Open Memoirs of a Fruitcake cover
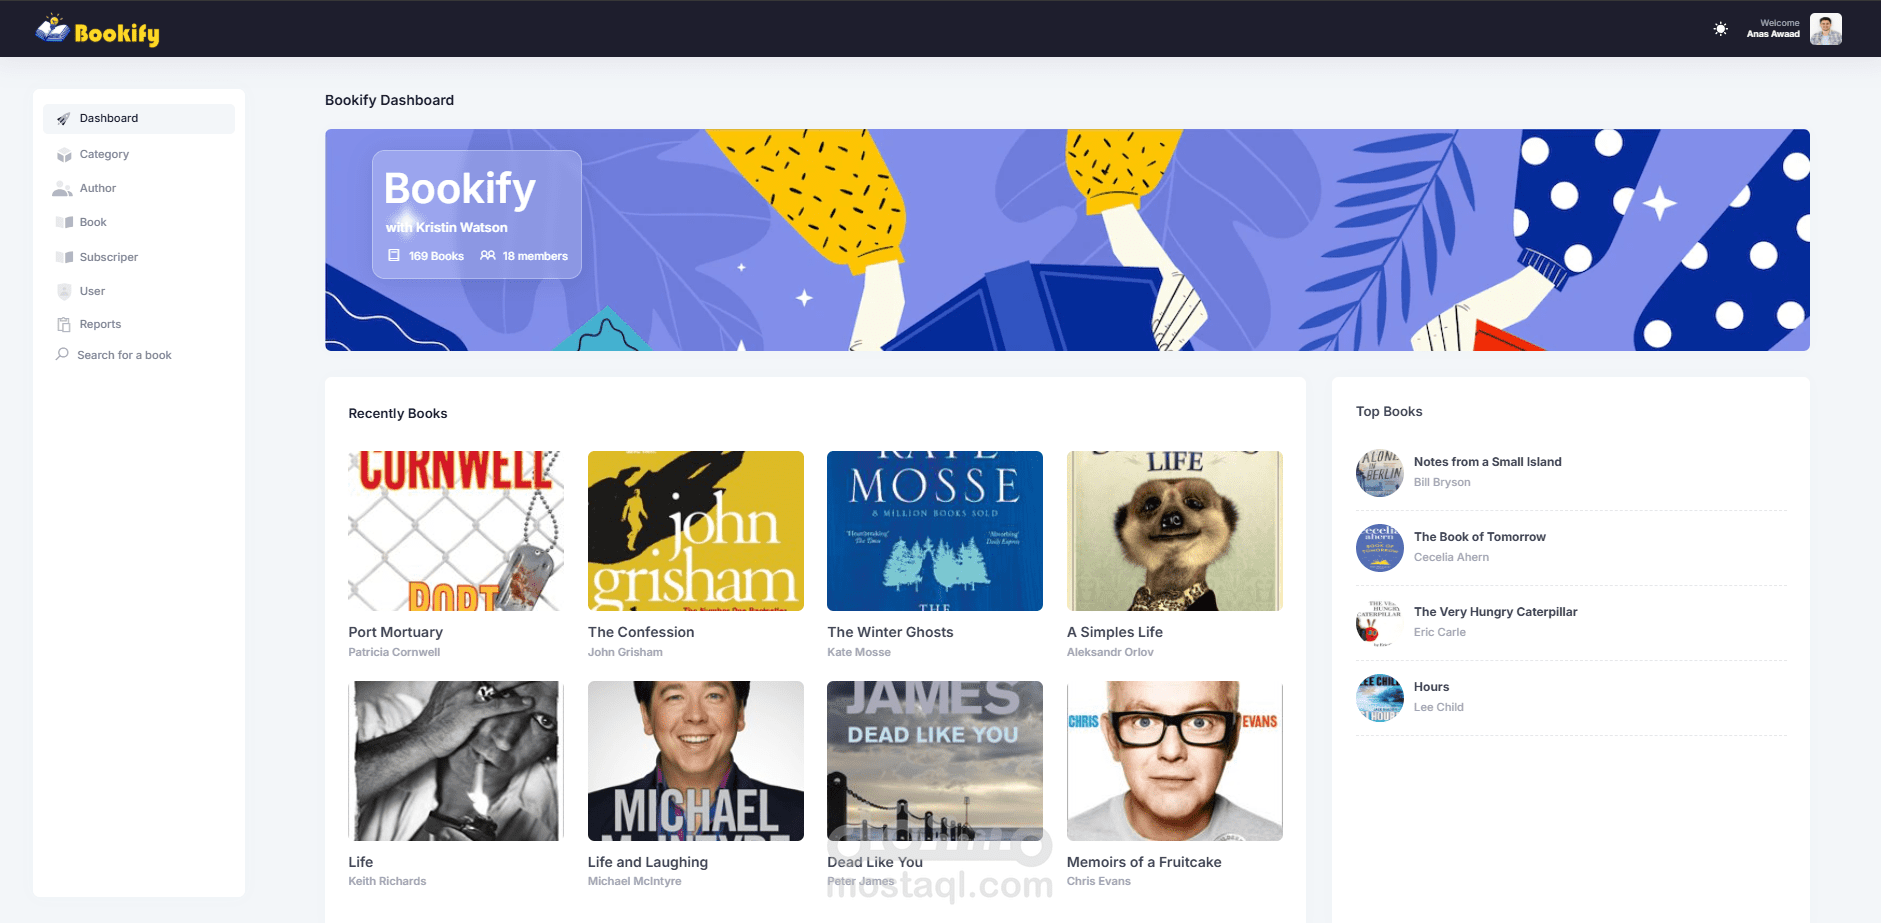Image resolution: width=1881 pixels, height=923 pixels. click(1175, 761)
